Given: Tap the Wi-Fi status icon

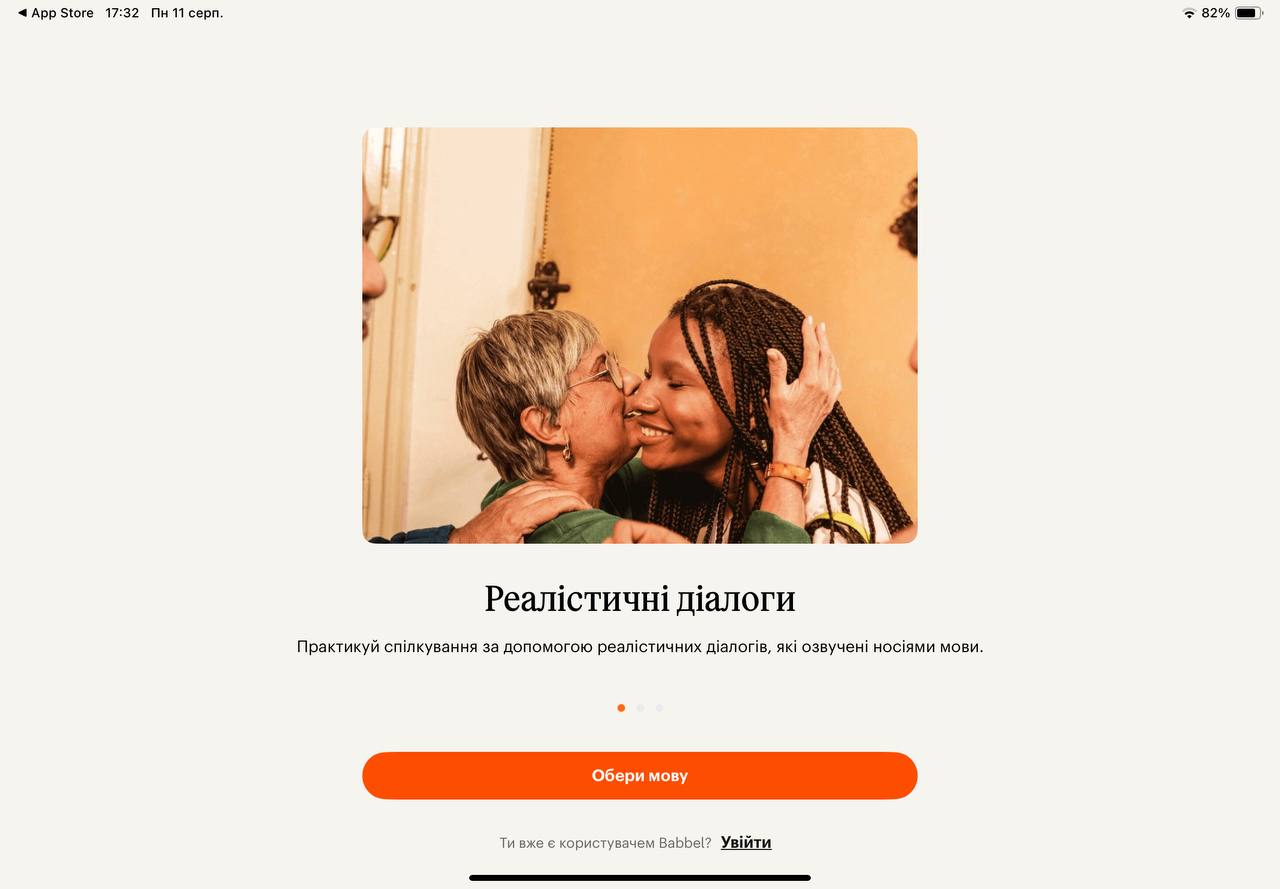Looking at the screenshot, I should pyautogui.click(x=1189, y=13).
